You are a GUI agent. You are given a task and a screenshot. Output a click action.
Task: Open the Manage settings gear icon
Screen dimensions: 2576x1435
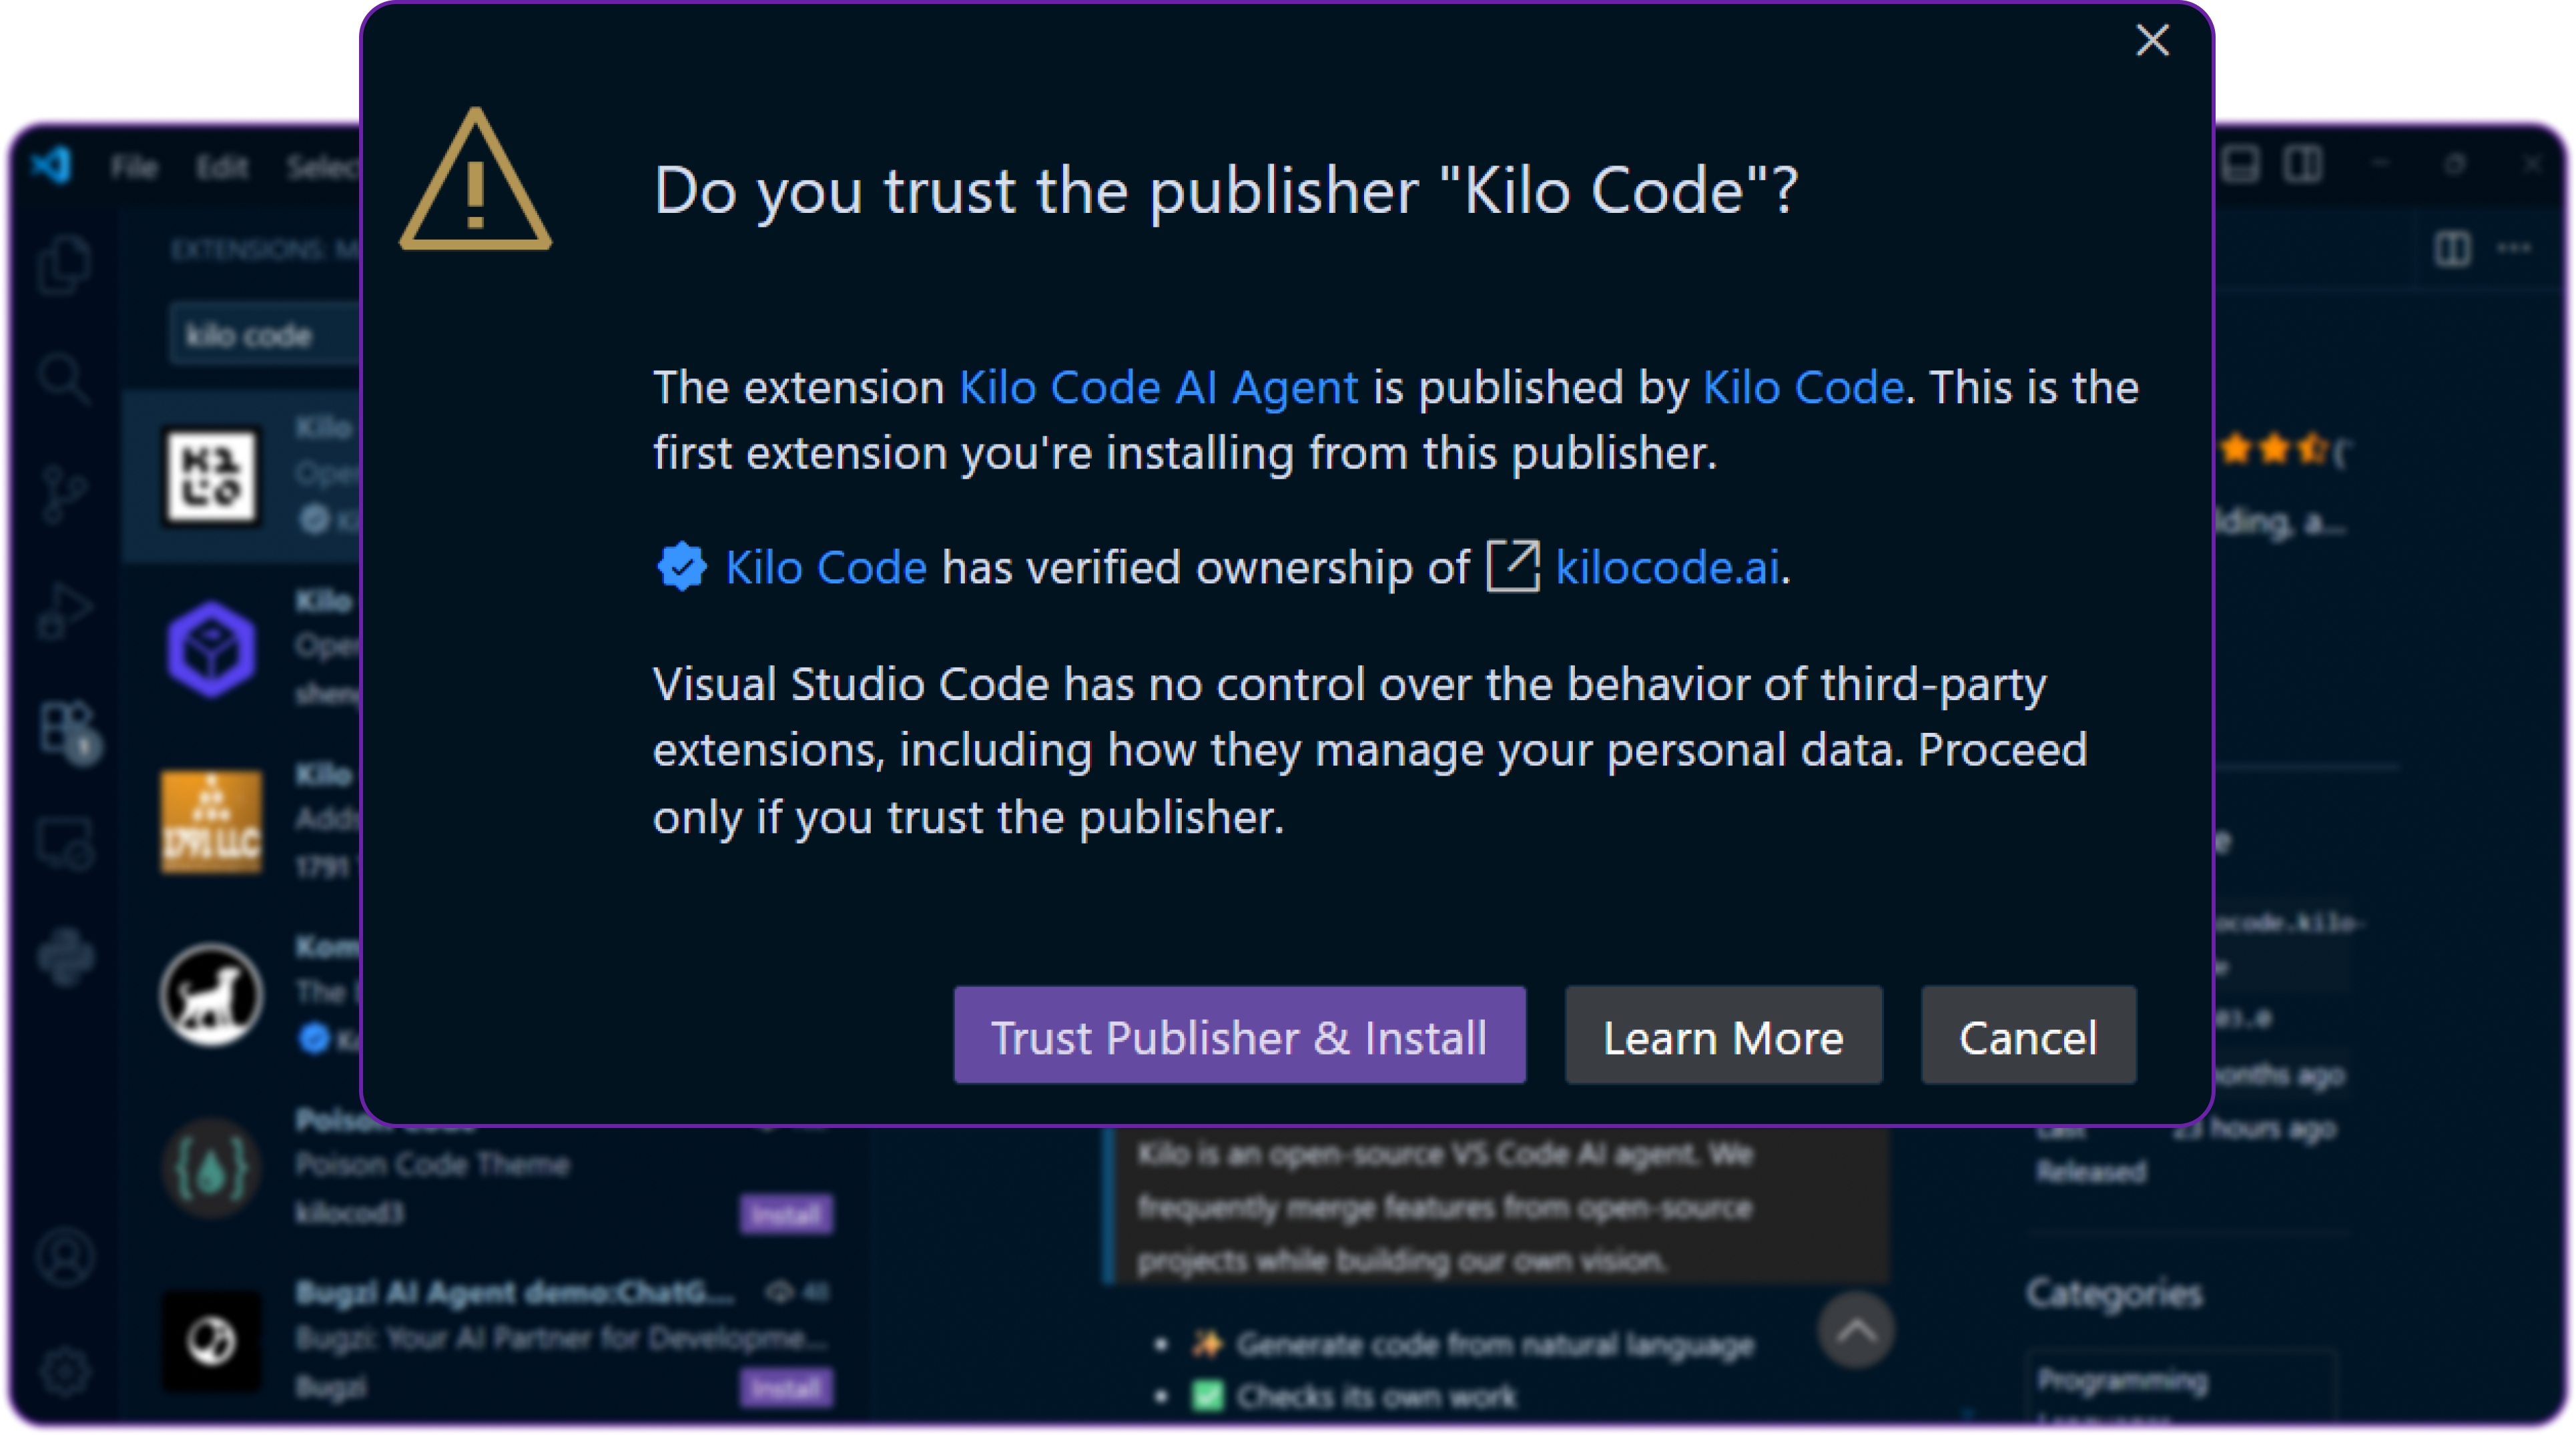(64, 1370)
